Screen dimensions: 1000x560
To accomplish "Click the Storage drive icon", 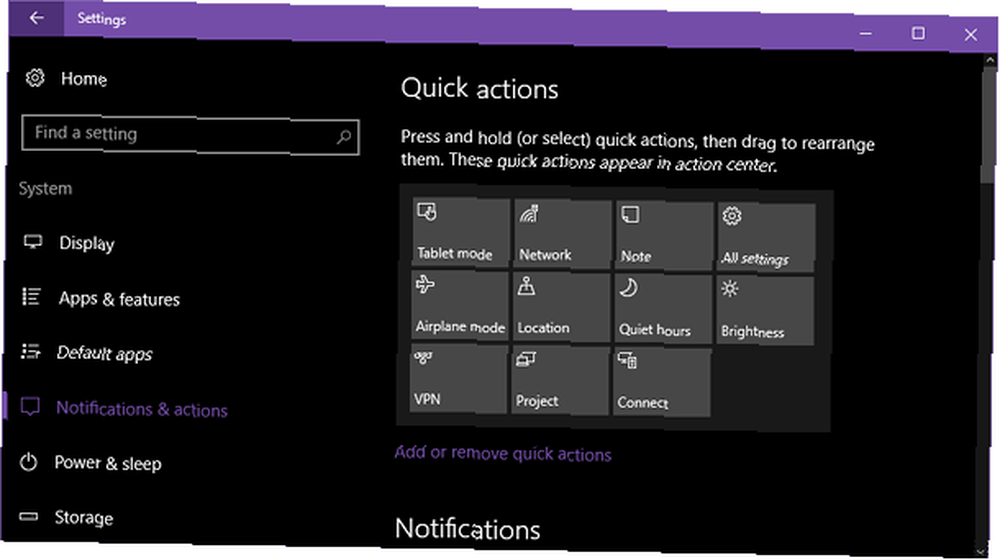I will point(28,516).
